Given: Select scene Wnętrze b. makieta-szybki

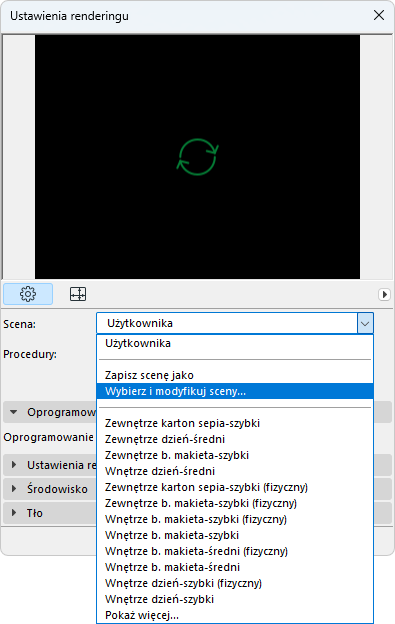Looking at the screenshot, I should pos(235,535).
